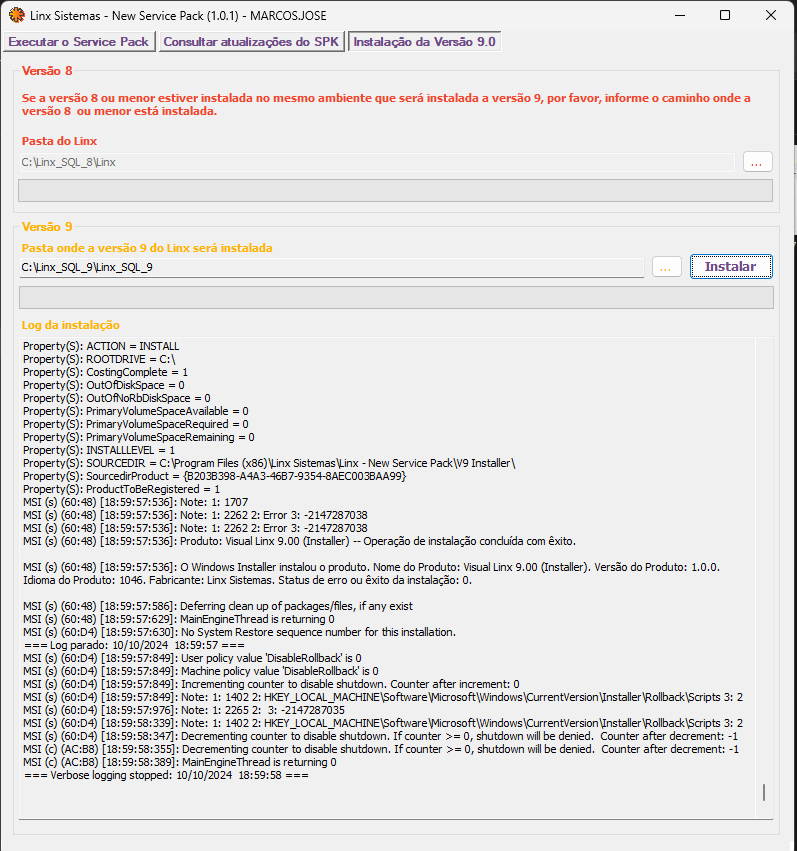The height and width of the screenshot is (851, 797).
Task: Click the SourcedirProduct GUID log line
Action: click(x=215, y=477)
